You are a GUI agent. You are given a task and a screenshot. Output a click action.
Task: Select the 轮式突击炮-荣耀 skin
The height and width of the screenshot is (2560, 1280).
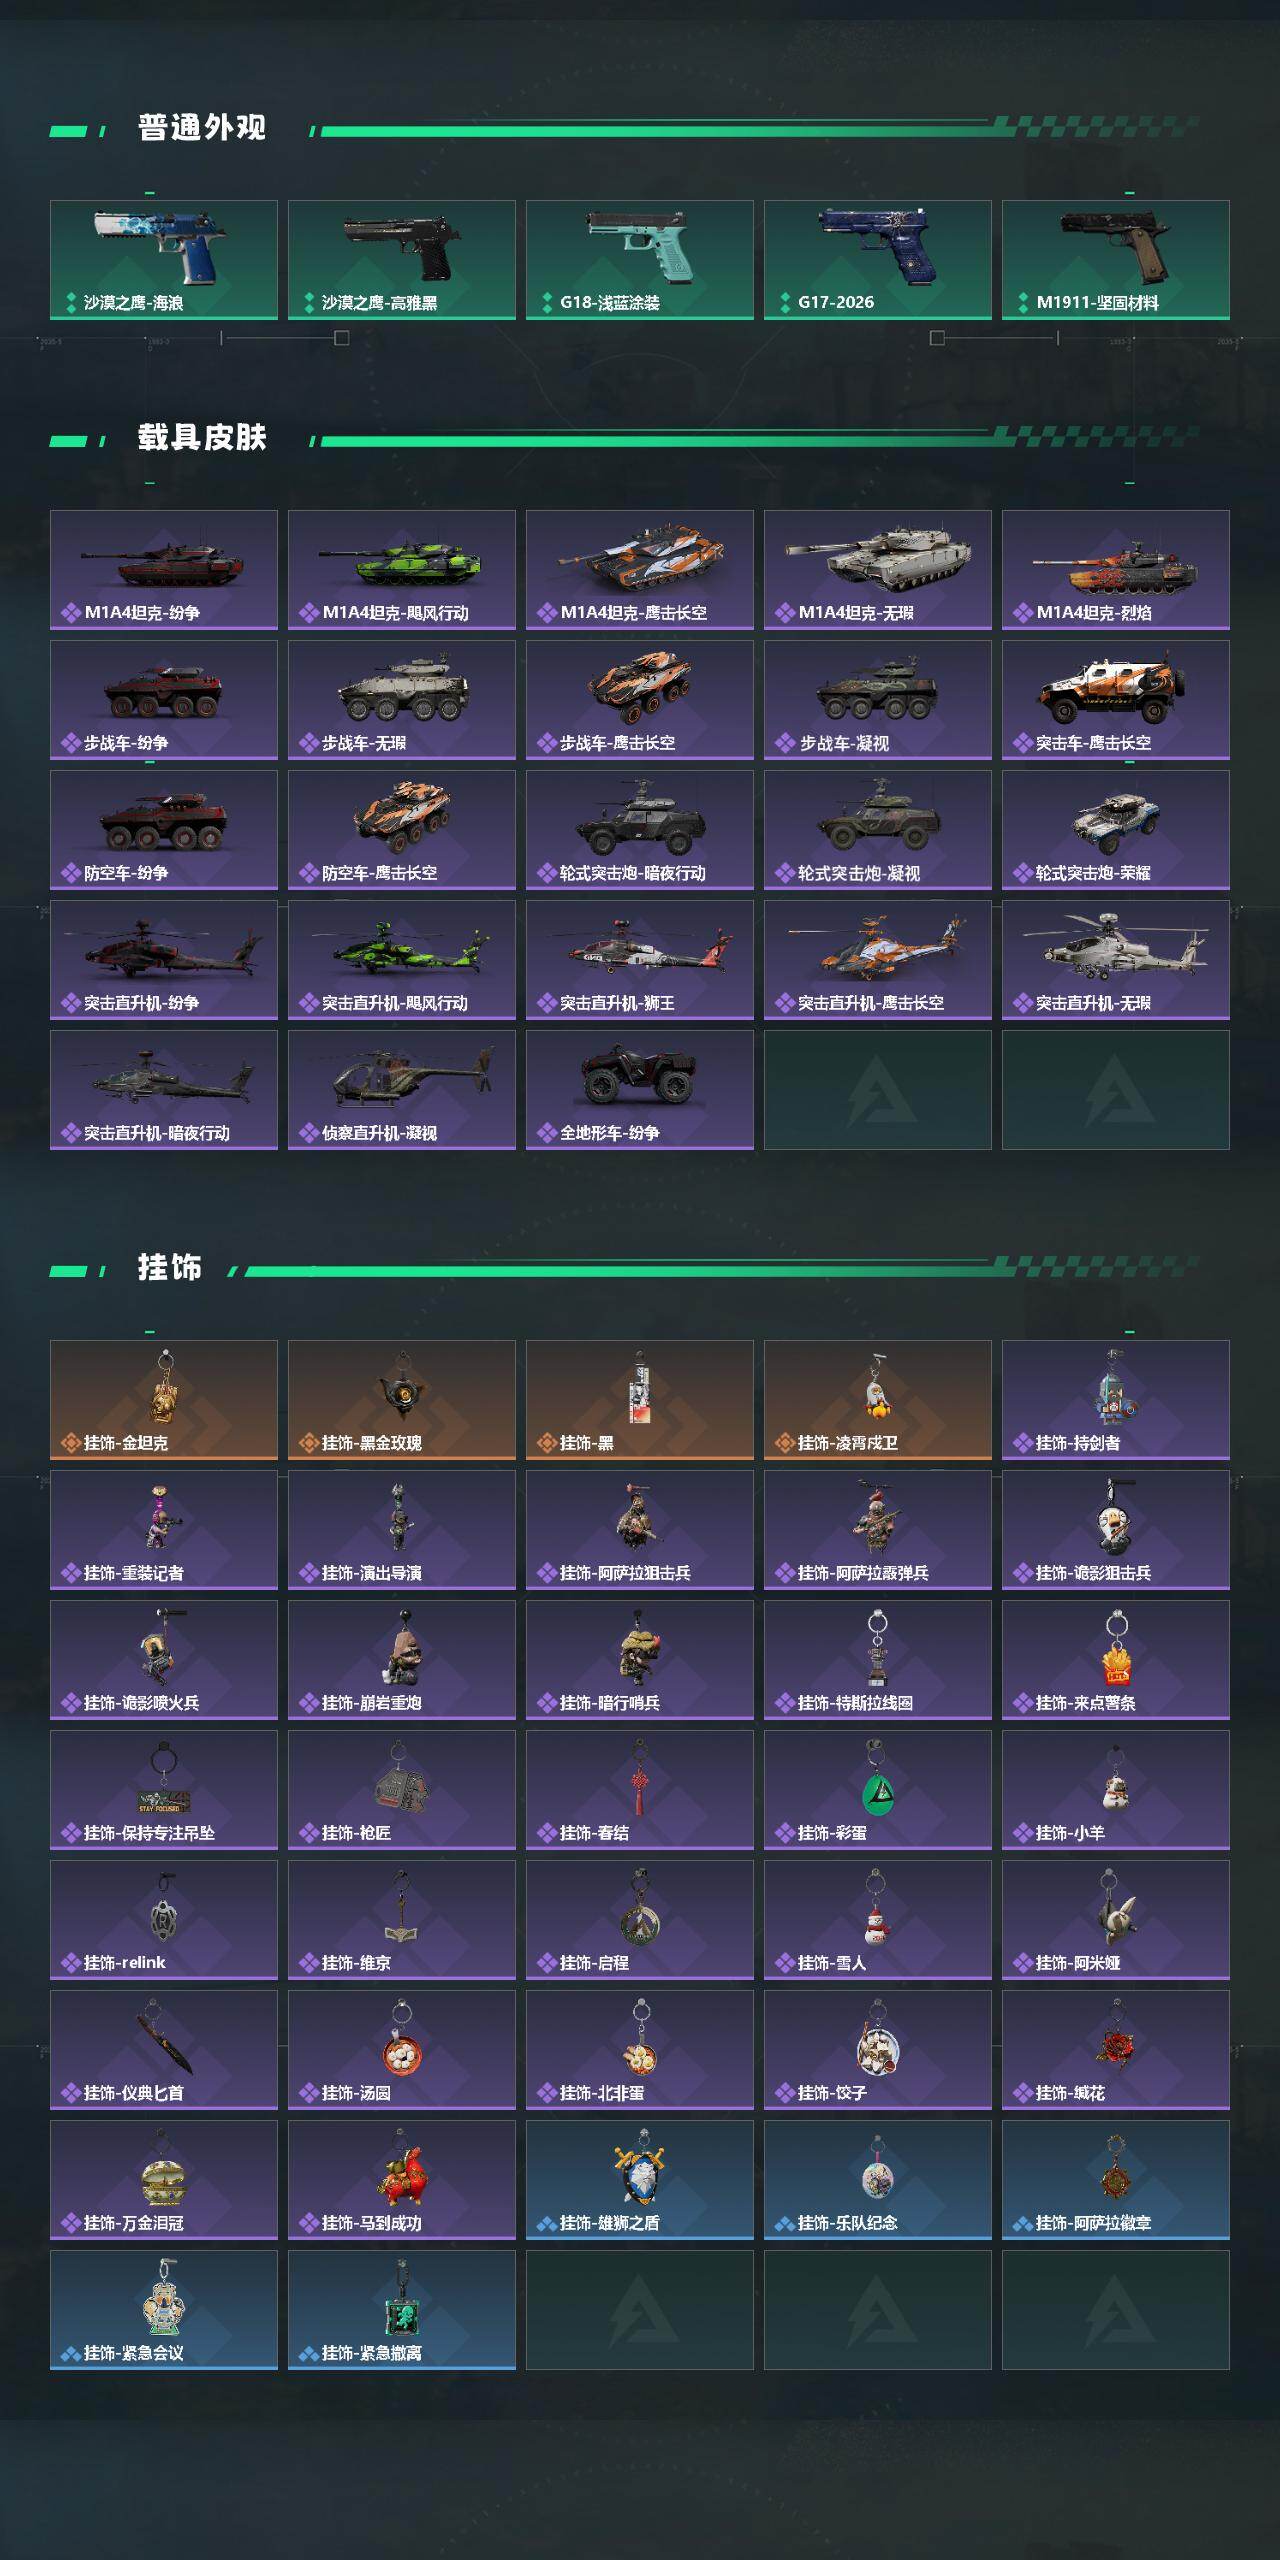(x=1116, y=830)
